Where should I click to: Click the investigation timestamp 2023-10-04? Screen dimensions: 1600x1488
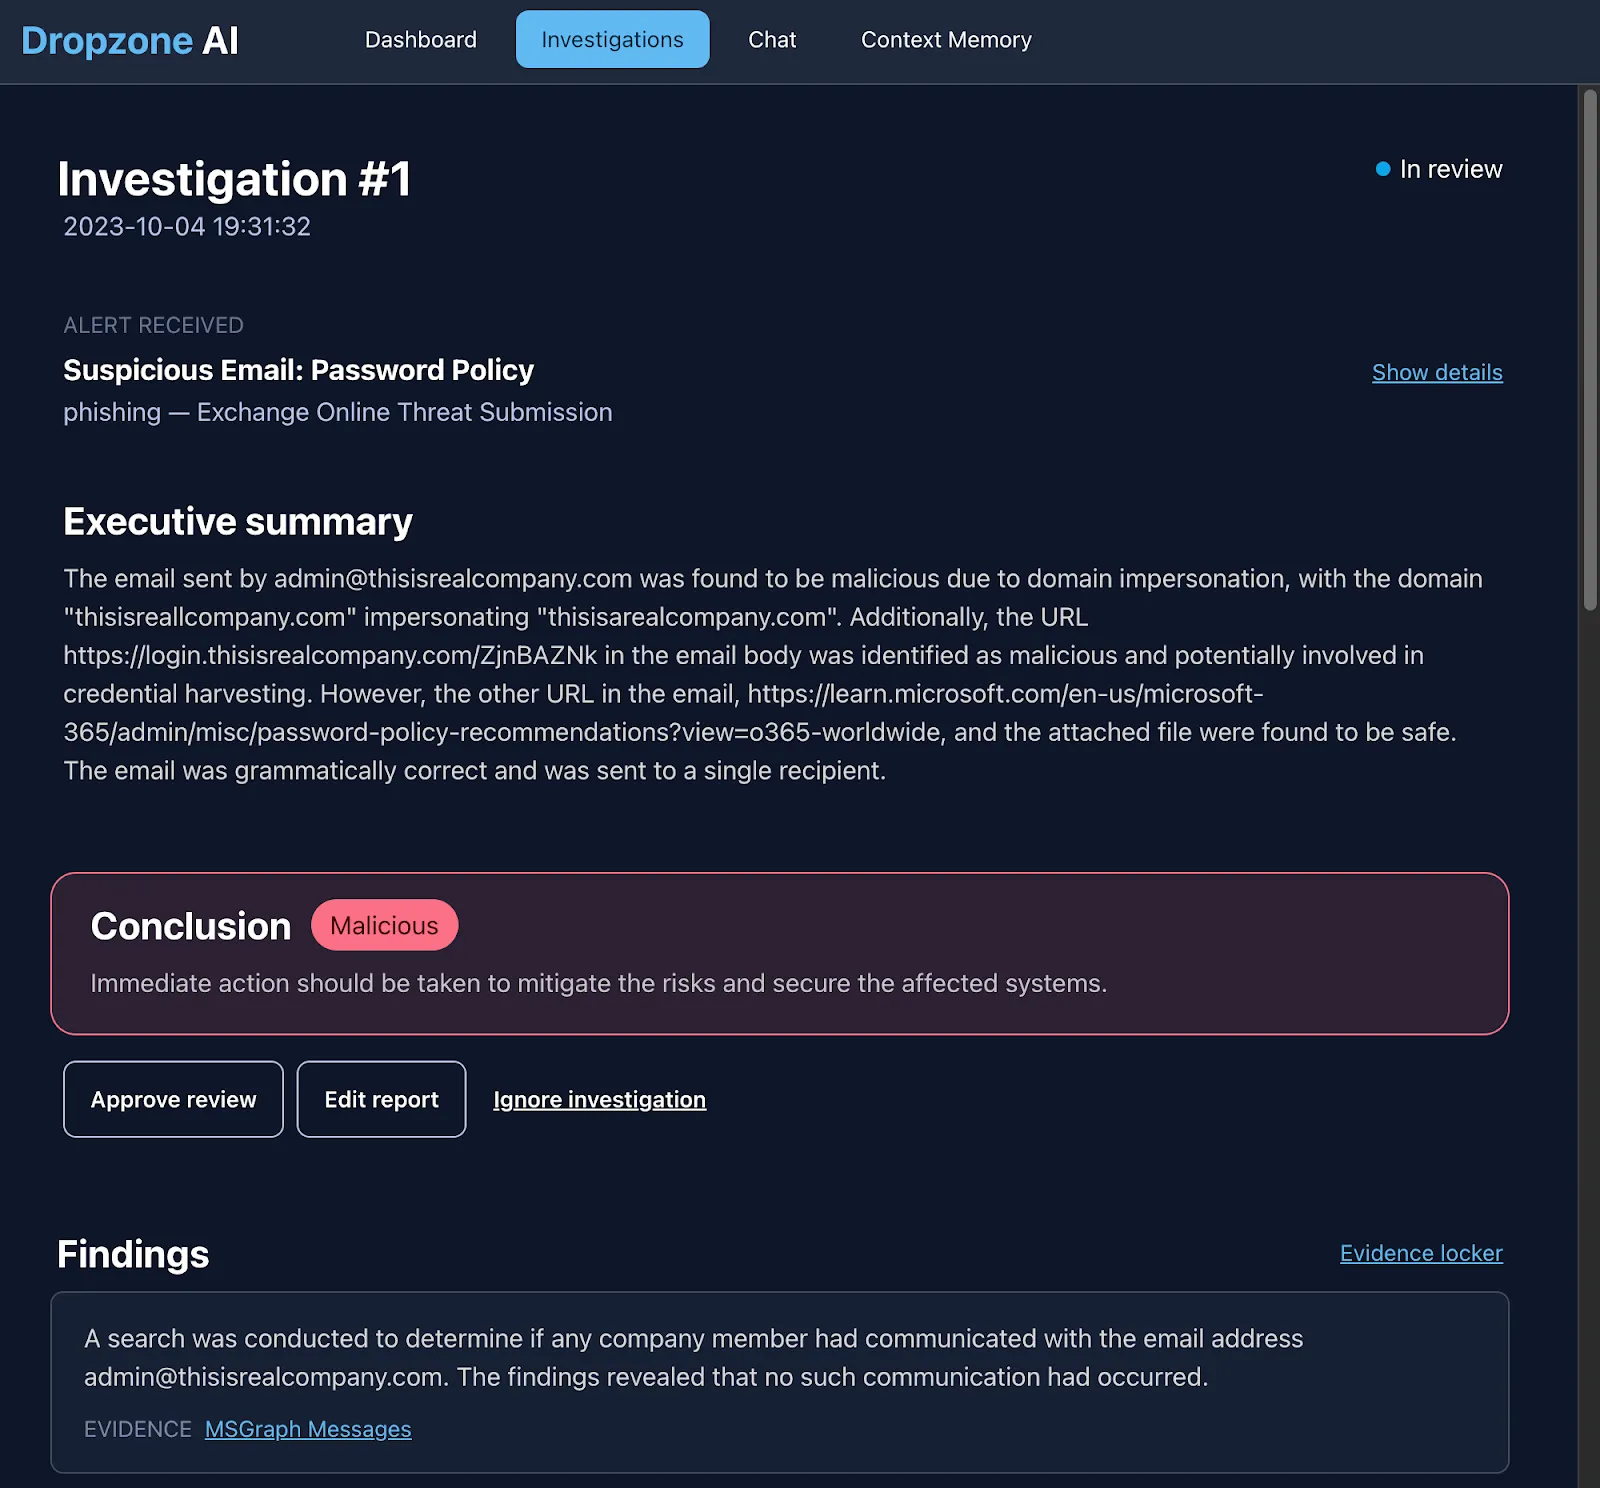coord(186,226)
